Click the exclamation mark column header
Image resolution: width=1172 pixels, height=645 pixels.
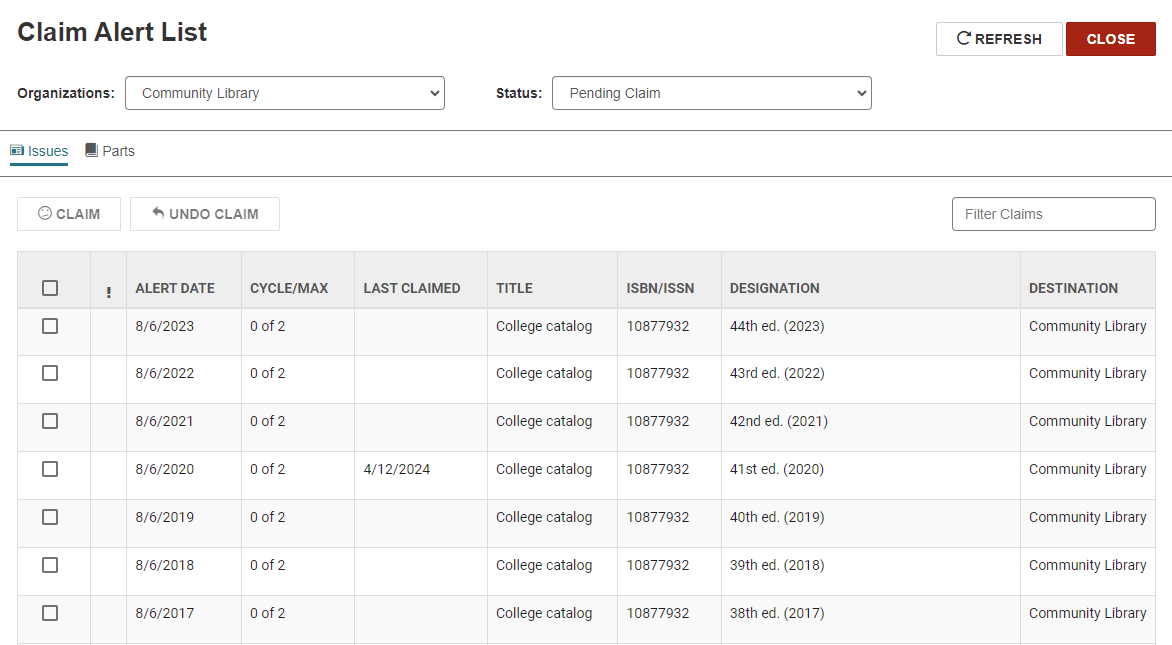107,288
